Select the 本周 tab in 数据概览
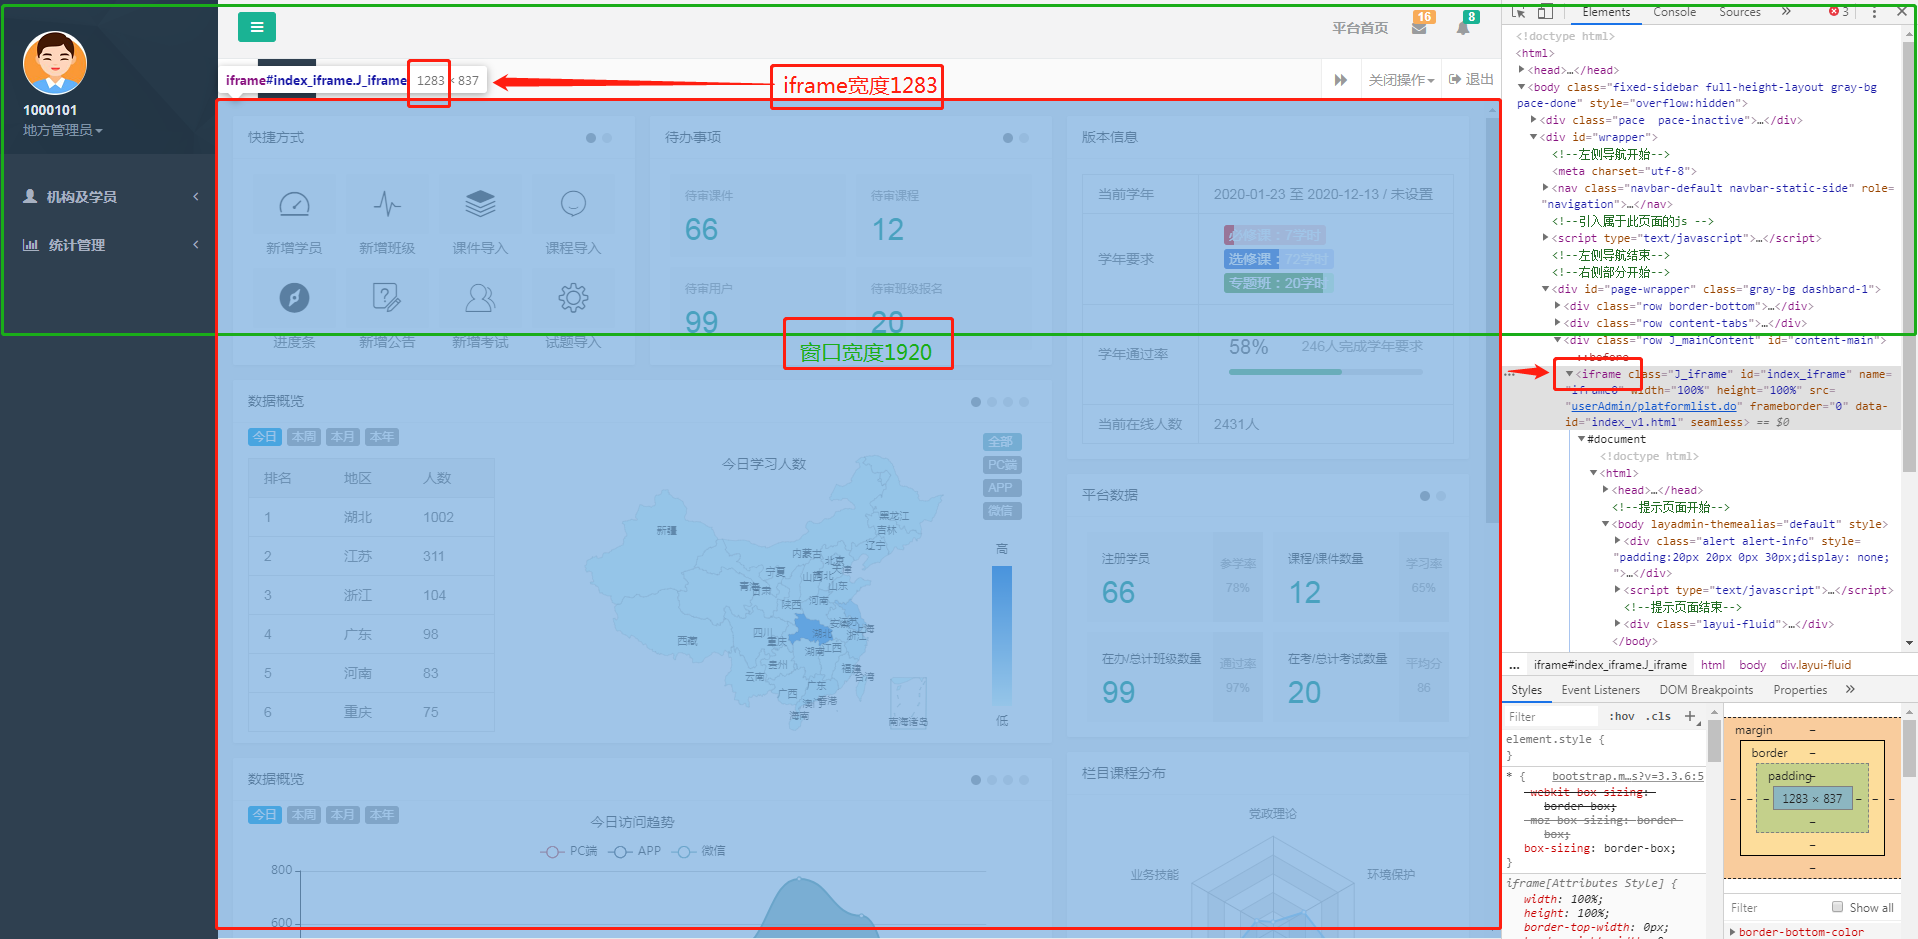Image resolution: width=1918 pixels, height=939 pixels. pos(303,436)
